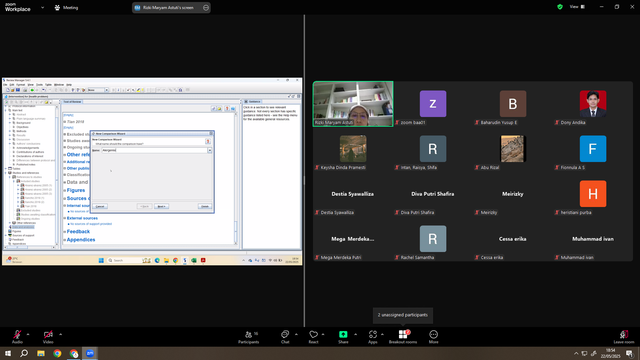Select Rachel Samantha's tile
The width and height of the screenshot is (640, 360).
433,239
